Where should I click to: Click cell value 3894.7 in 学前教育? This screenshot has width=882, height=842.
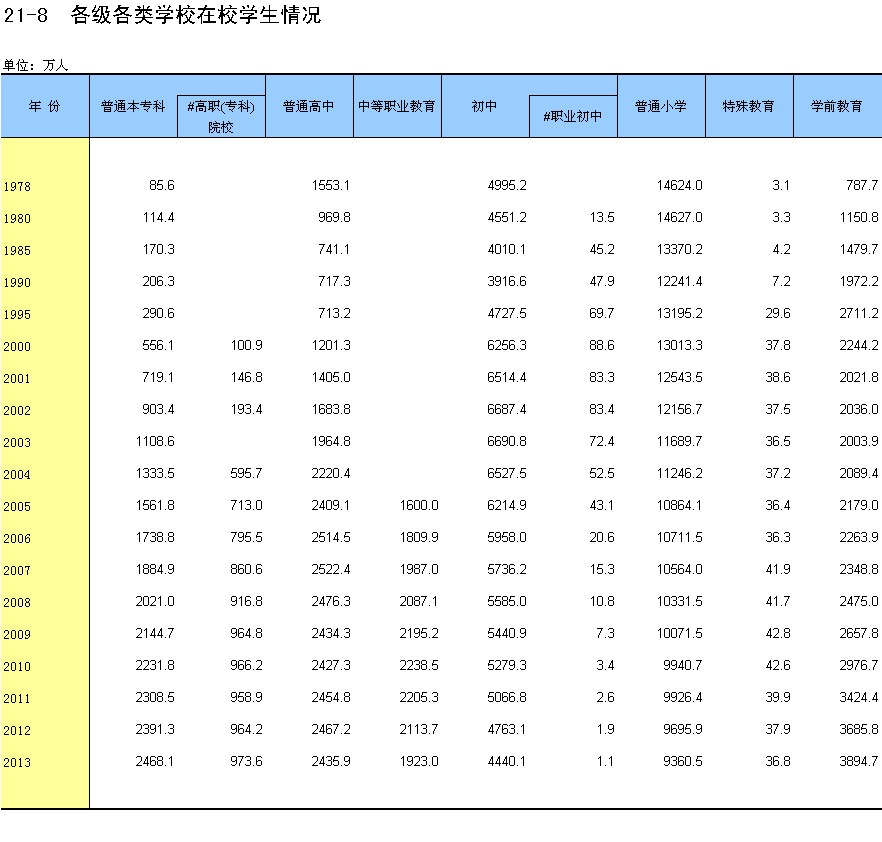point(859,761)
